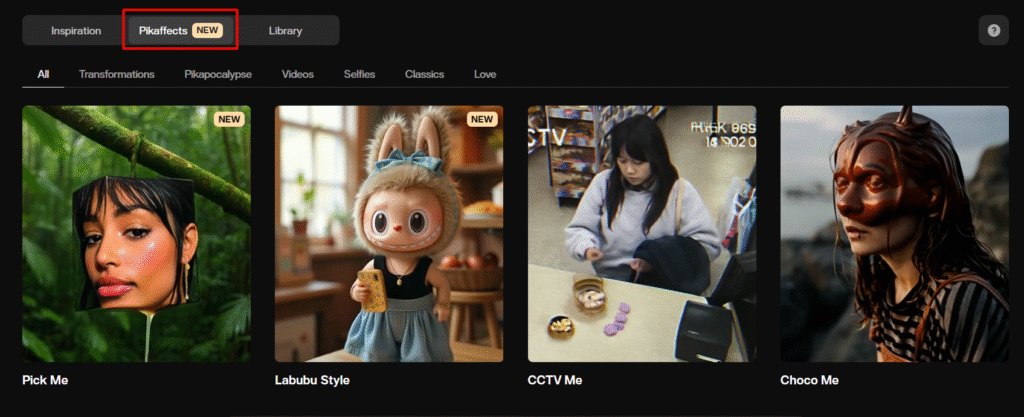This screenshot has width=1024, height=417.
Task: Open the Pick Me effect thumbnail
Action: point(136,234)
